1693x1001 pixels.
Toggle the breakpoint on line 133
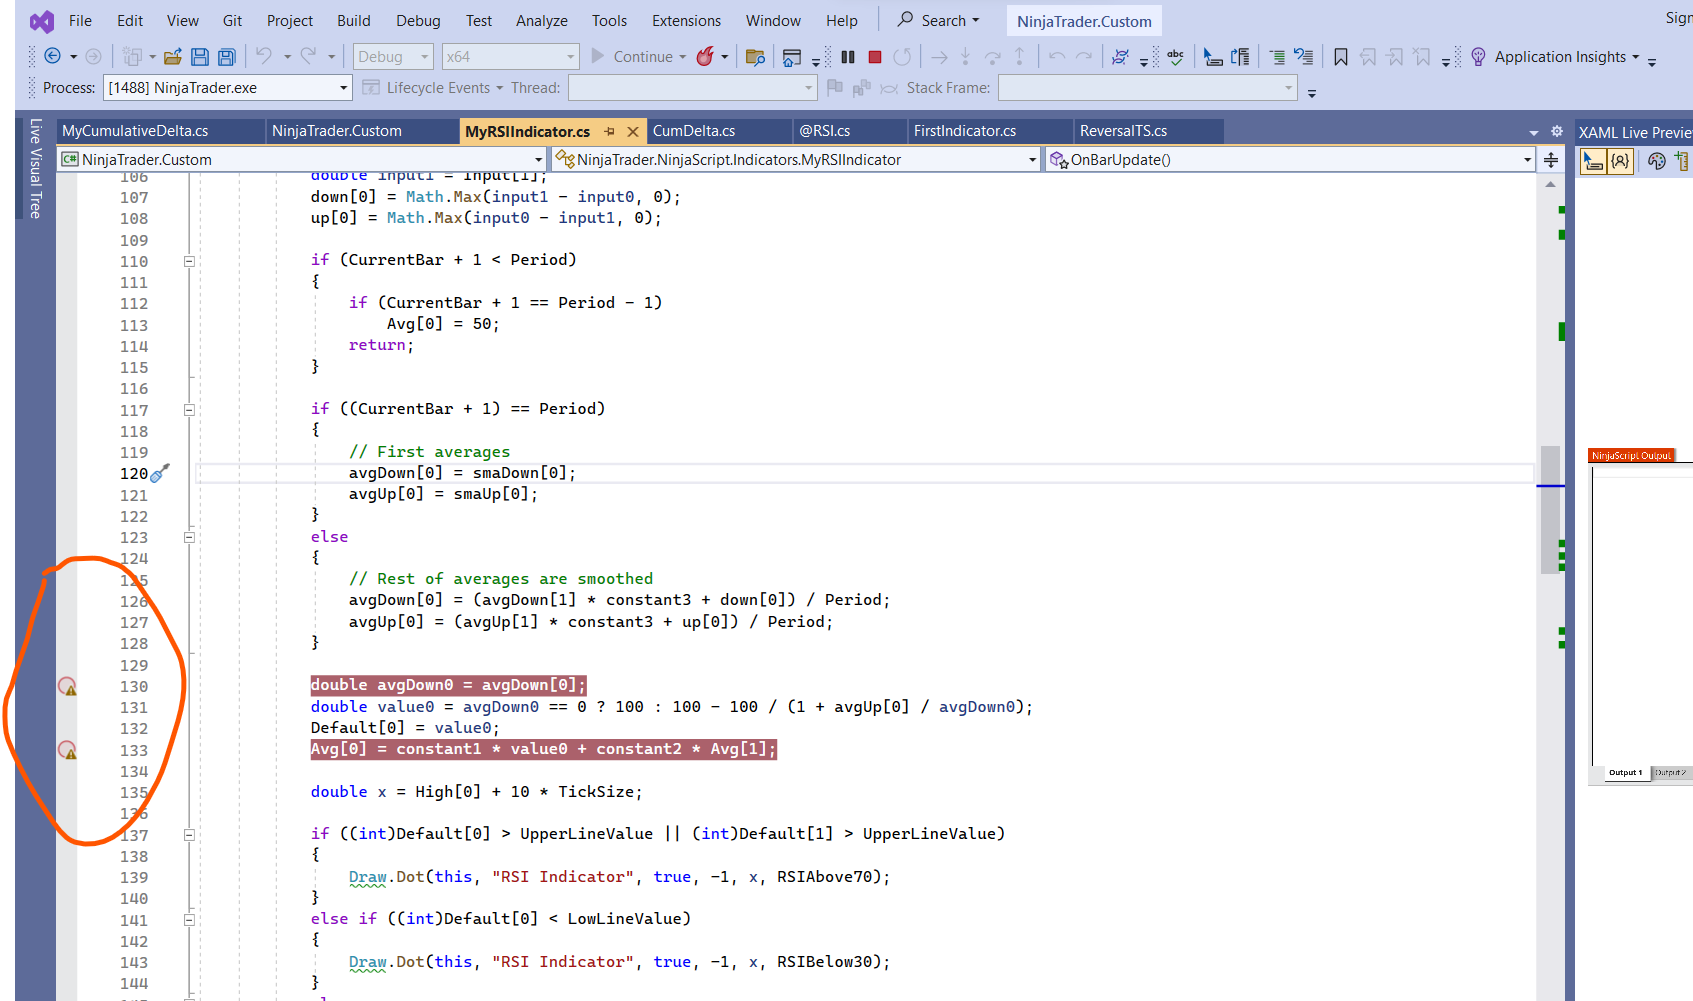coord(67,750)
